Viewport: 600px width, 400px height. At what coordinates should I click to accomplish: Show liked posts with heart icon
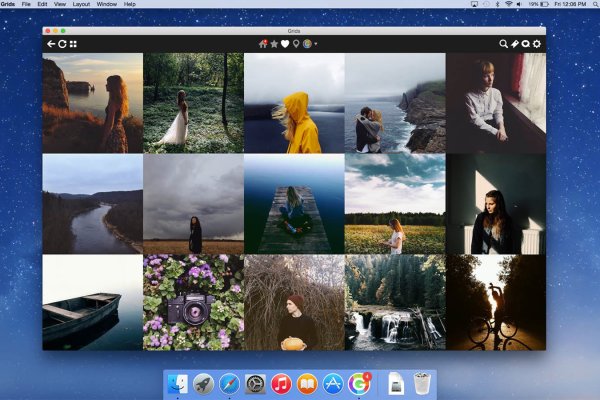pyautogui.click(x=285, y=44)
